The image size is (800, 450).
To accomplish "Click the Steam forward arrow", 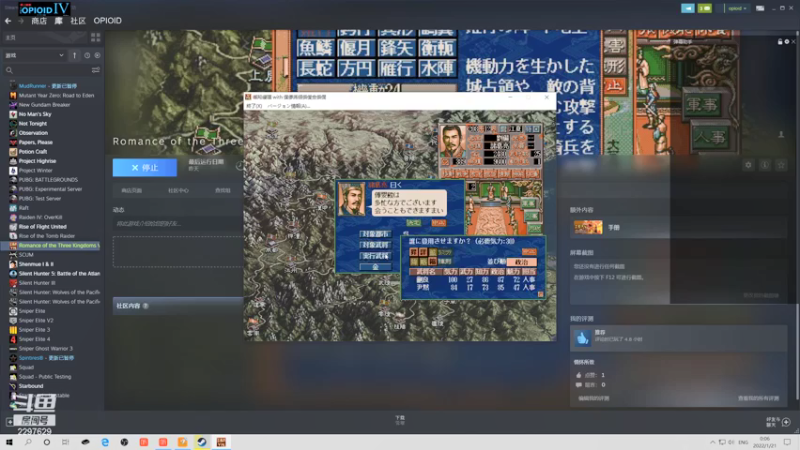I will coord(21,21).
